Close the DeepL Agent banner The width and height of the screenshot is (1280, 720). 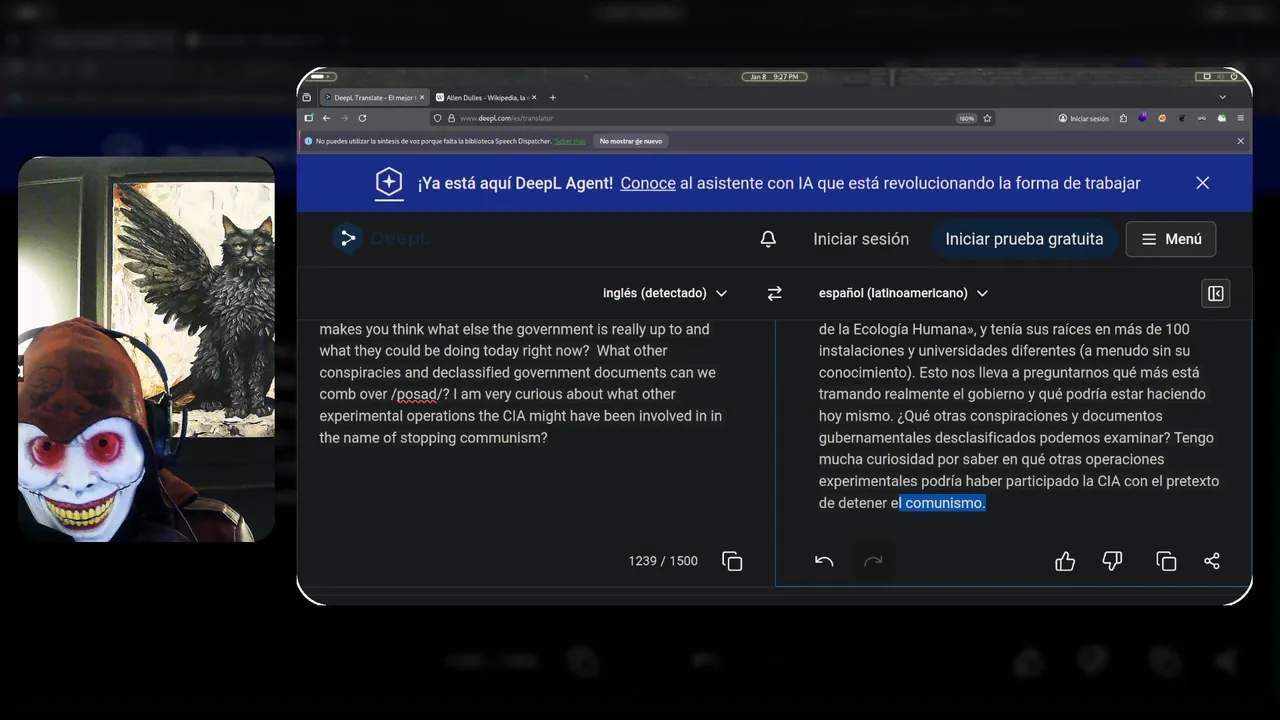(x=1203, y=183)
